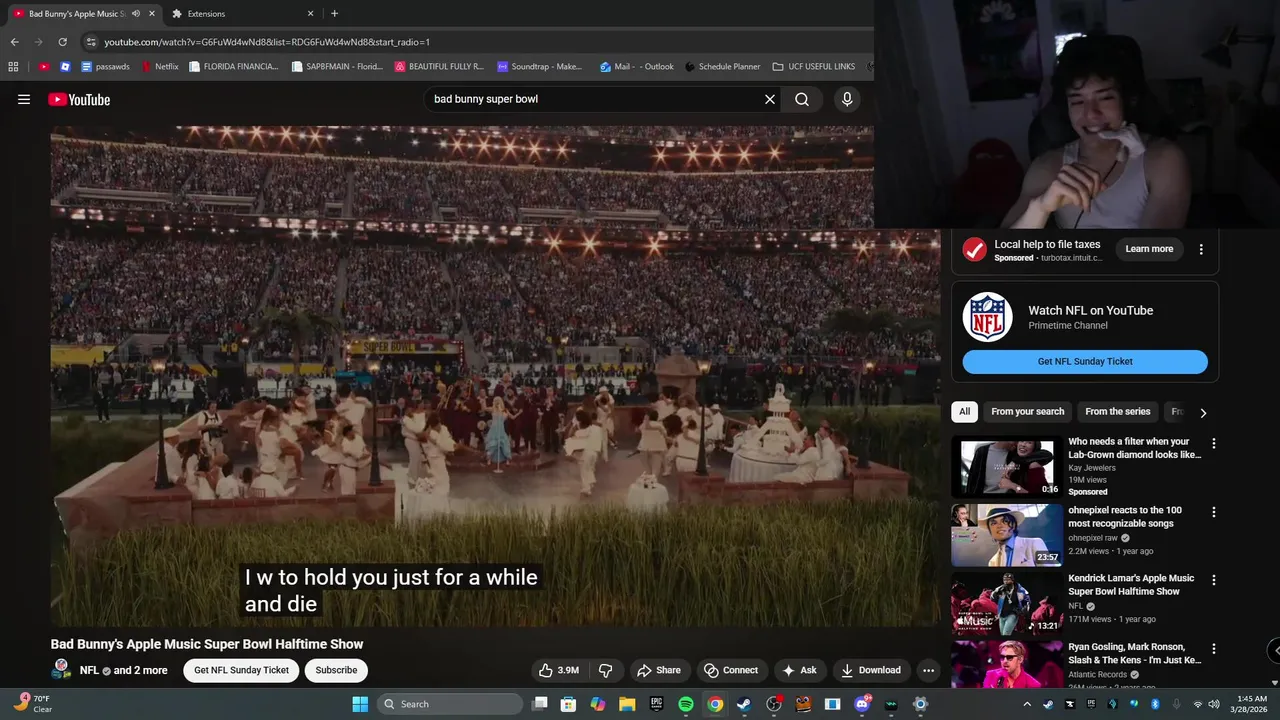Click the NFL logo in primetime card
Image resolution: width=1280 pixels, height=720 pixels.
(987, 317)
